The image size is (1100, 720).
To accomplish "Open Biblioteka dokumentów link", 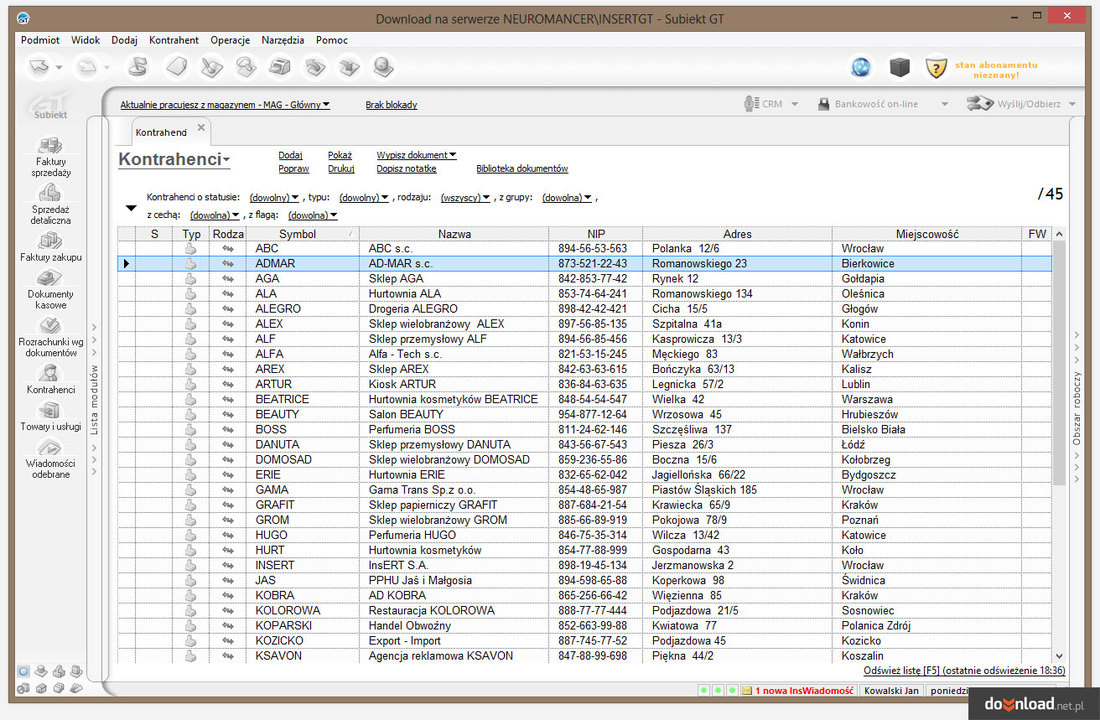I will 522,168.
